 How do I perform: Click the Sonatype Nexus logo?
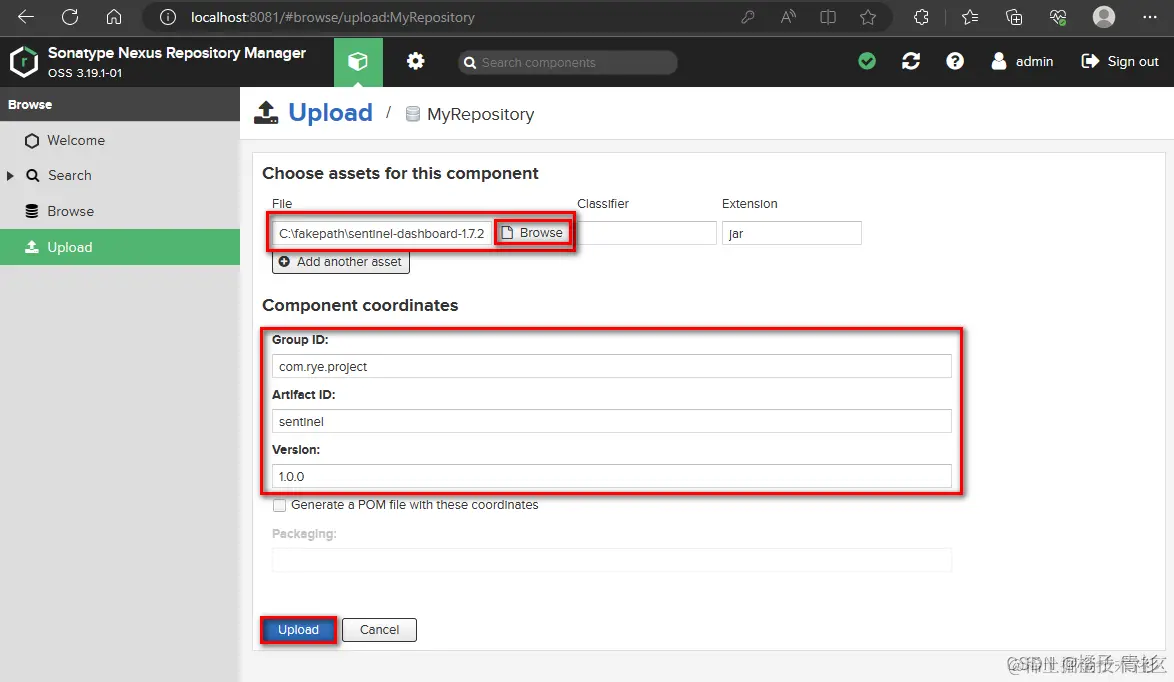(23, 61)
